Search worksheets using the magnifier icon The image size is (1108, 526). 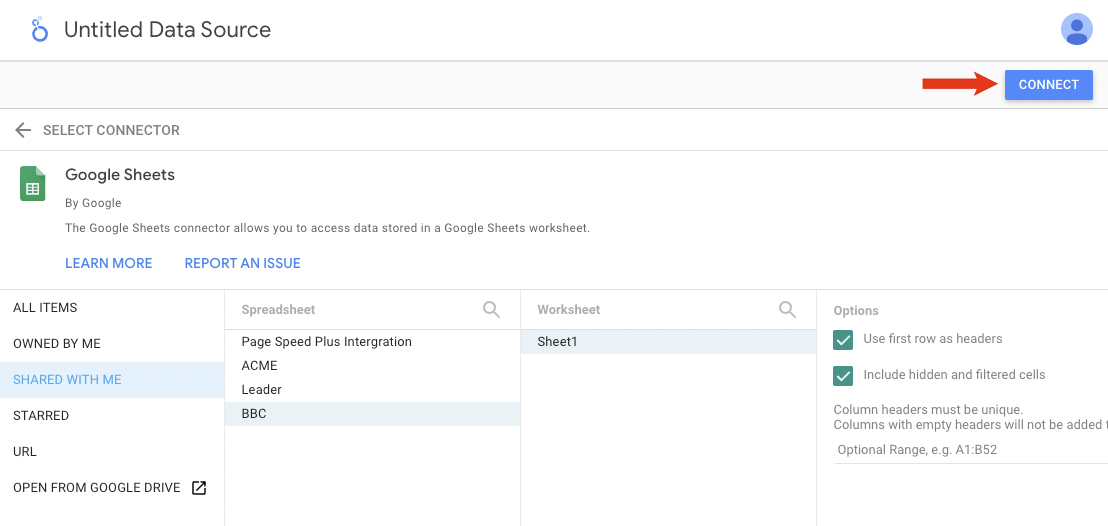pyautogui.click(x=787, y=310)
